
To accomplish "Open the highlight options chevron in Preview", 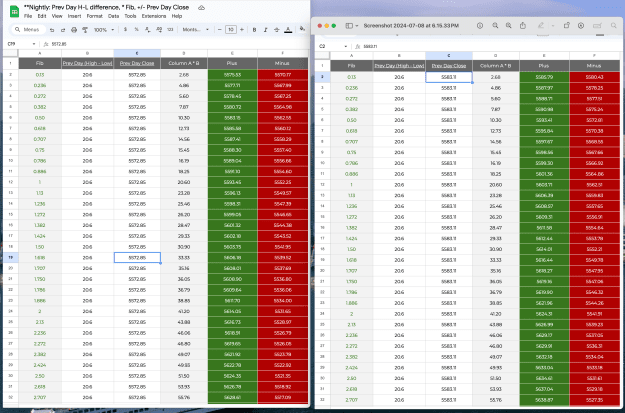I will pyautogui.click(x=553, y=26).
